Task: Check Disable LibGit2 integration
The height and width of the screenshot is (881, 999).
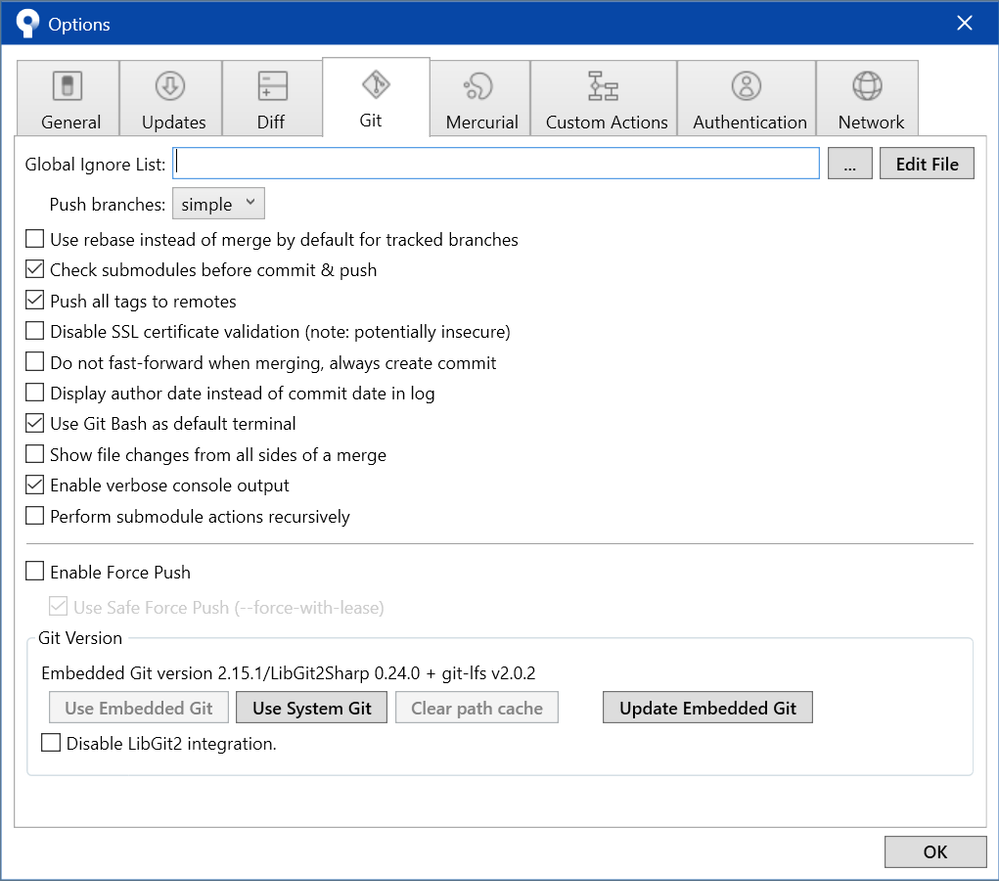Action: tap(51, 743)
